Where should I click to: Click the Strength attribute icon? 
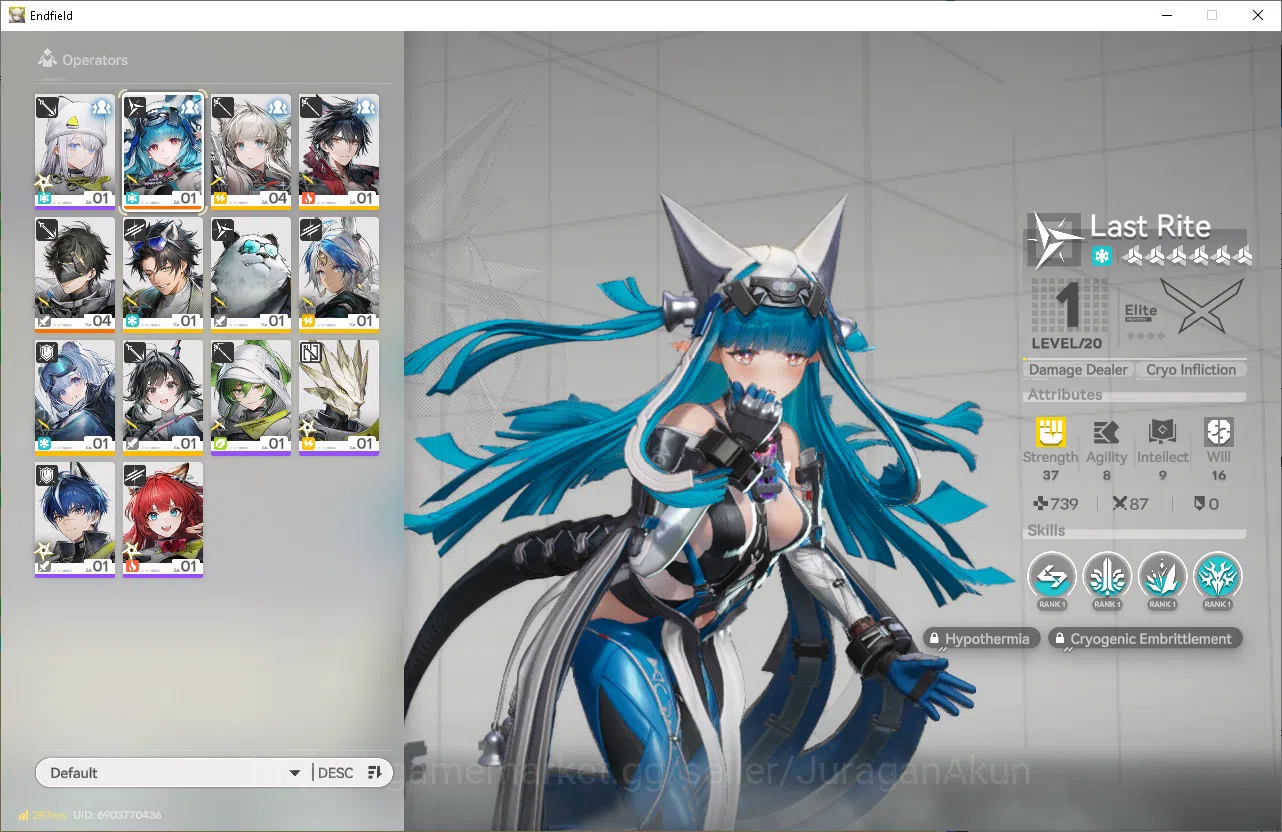click(x=1050, y=432)
